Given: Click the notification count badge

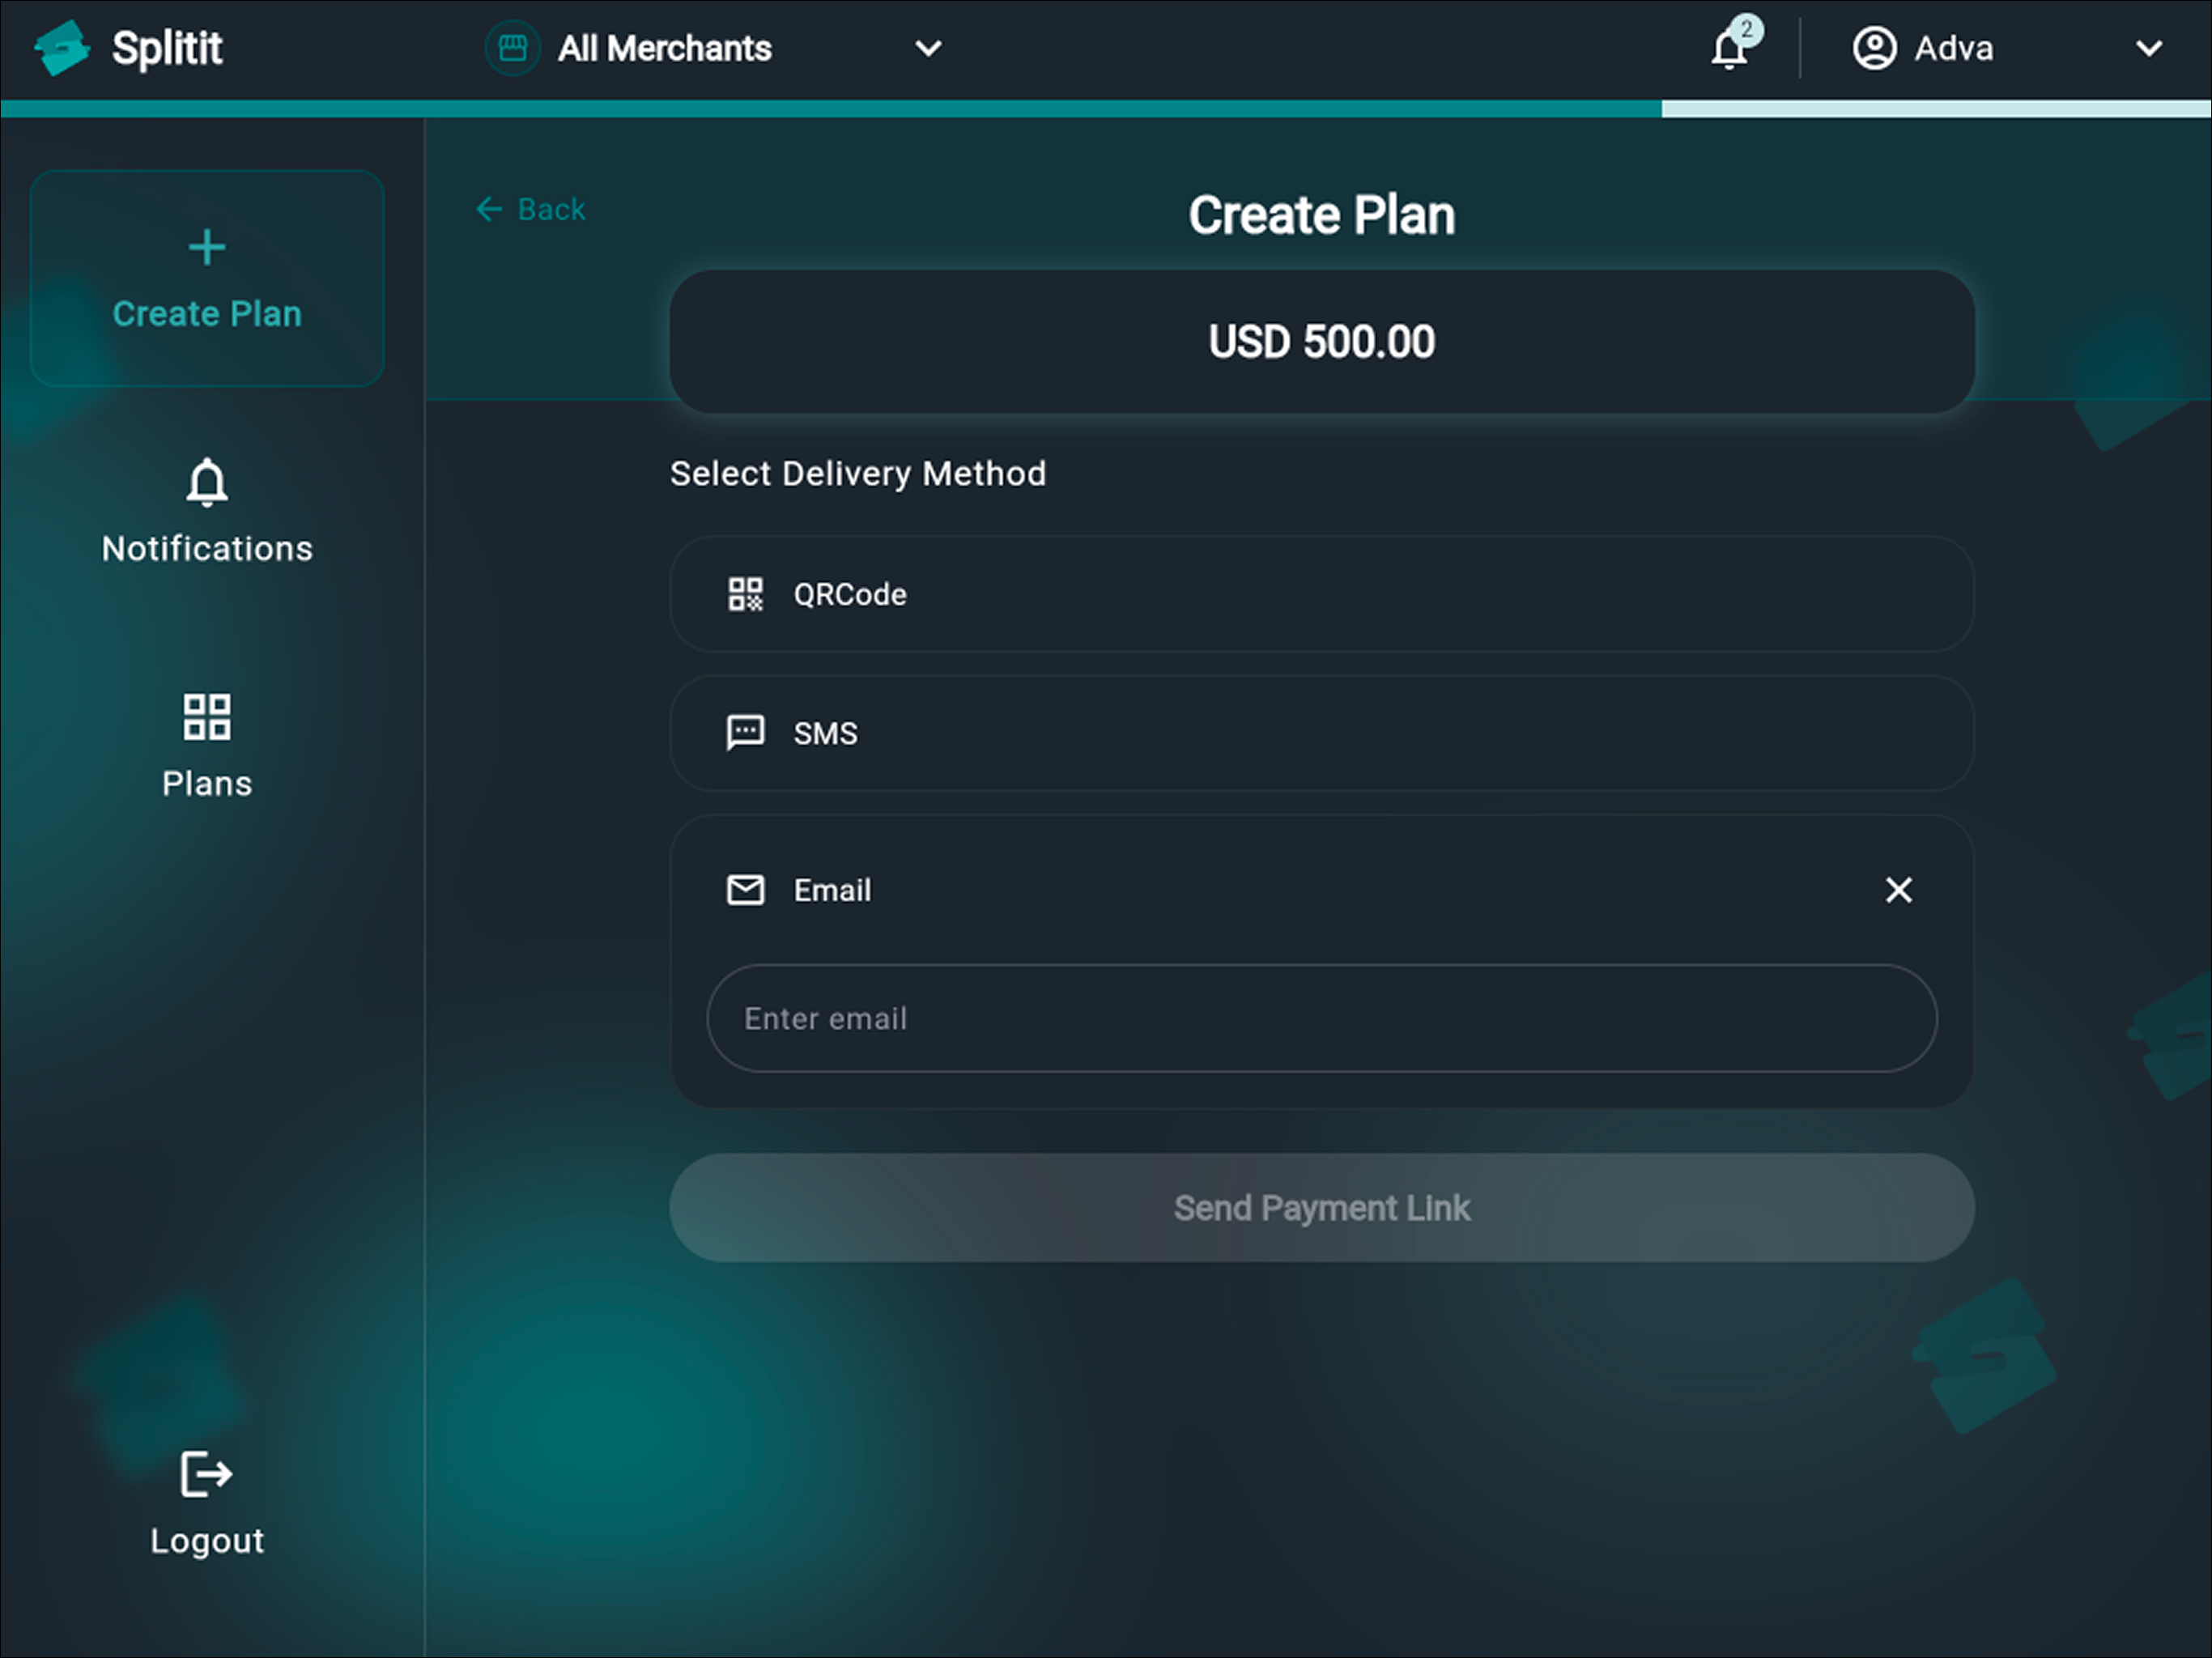Looking at the screenshot, I should (1746, 30).
